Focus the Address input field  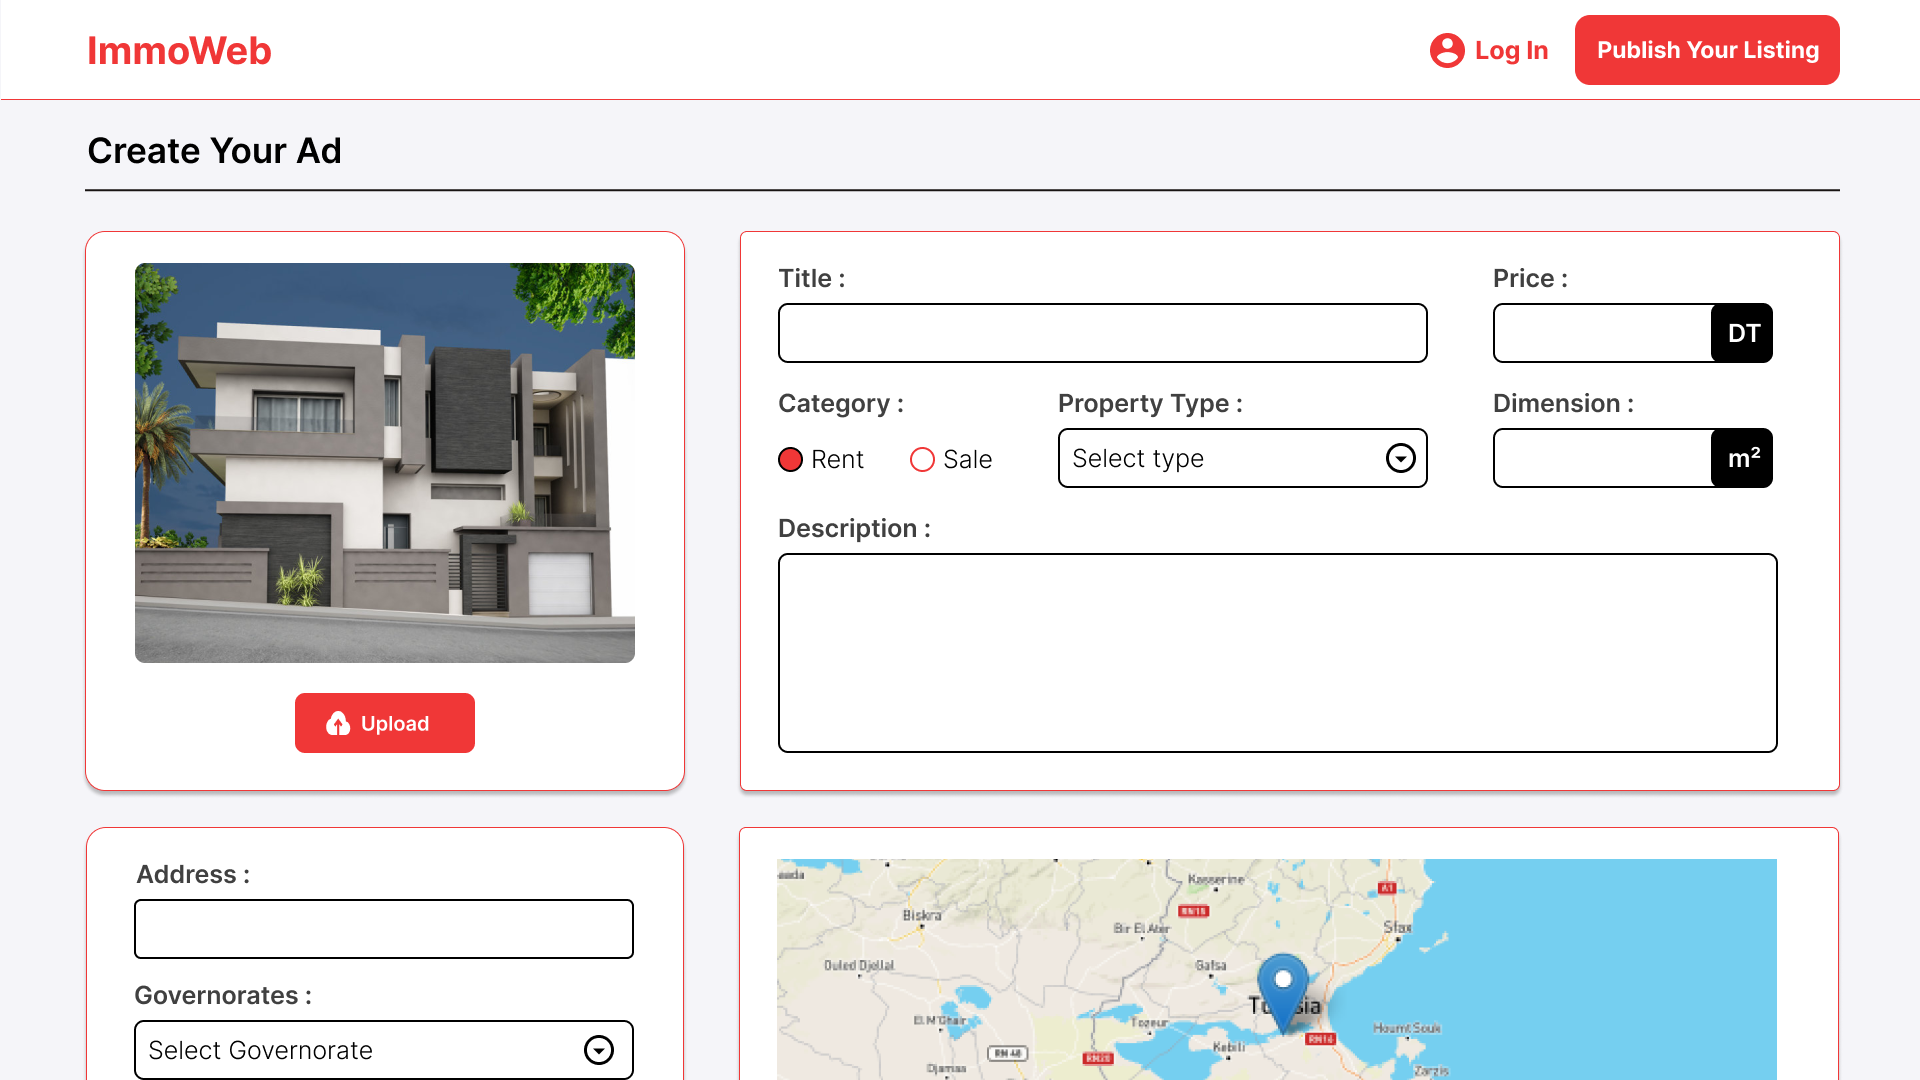(x=384, y=929)
